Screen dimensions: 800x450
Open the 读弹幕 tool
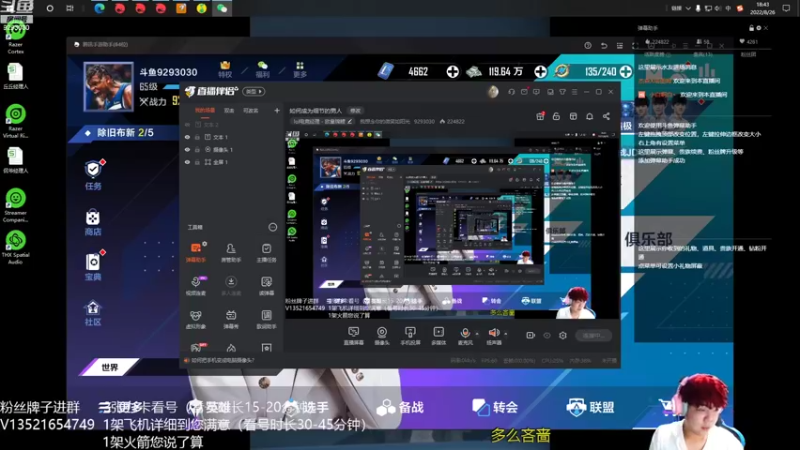266,286
